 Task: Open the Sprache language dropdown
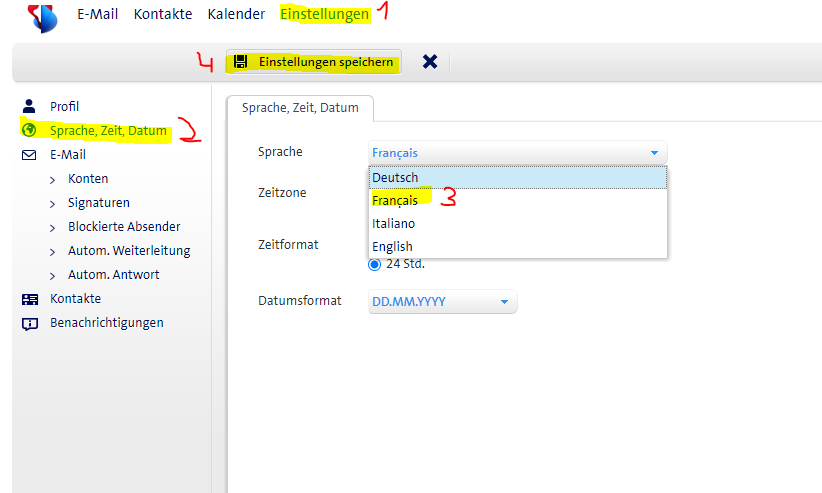point(517,153)
